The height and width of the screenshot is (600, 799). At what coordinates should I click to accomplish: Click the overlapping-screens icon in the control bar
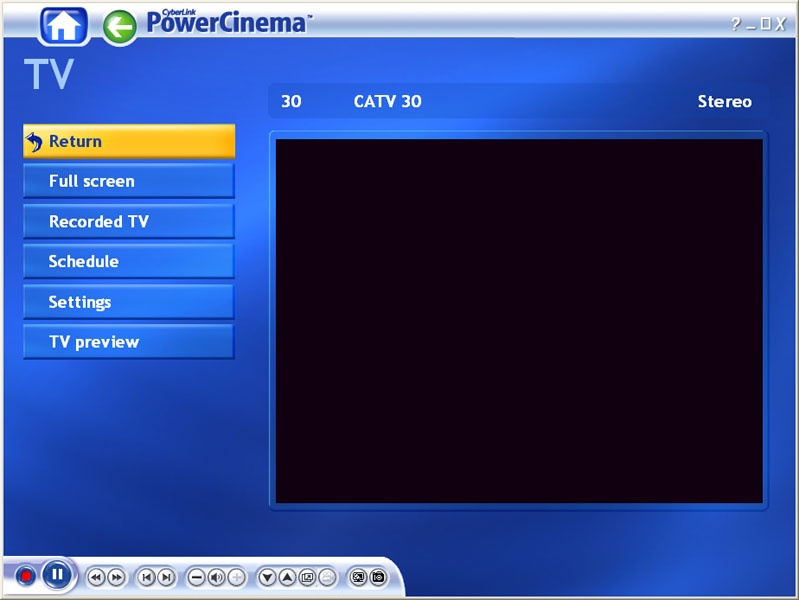(307, 578)
